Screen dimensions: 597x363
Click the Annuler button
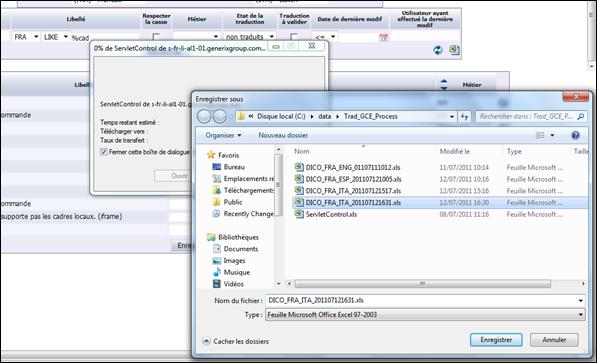[x=554, y=340]
